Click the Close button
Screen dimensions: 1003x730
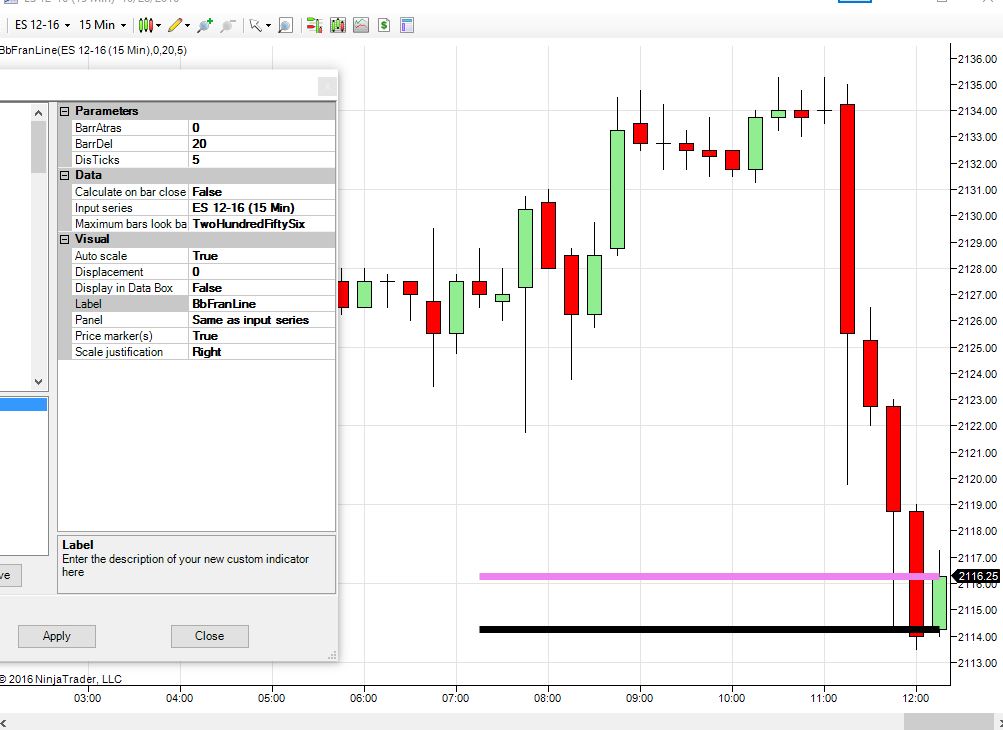[x=210, y=636]
